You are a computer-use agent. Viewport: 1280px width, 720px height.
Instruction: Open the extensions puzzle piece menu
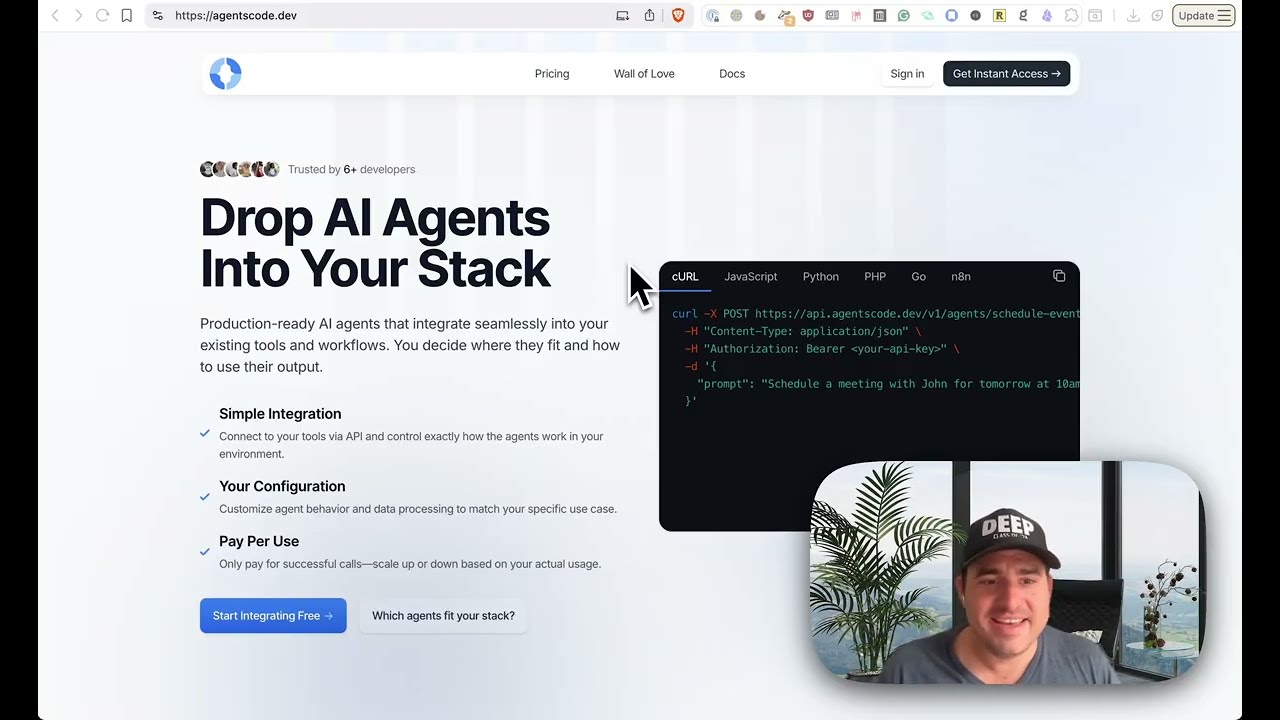(x=1071, y=15)
